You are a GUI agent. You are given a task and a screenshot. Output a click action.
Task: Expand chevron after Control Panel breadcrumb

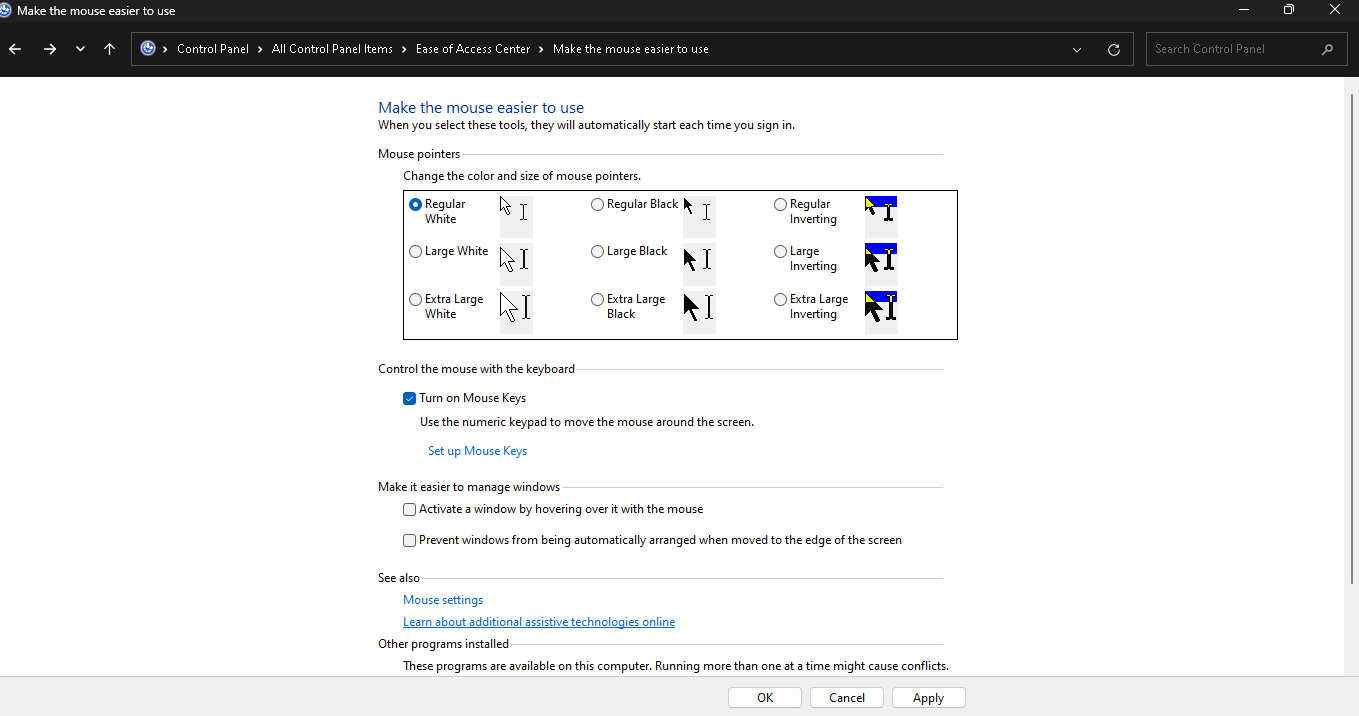point(260,48)
